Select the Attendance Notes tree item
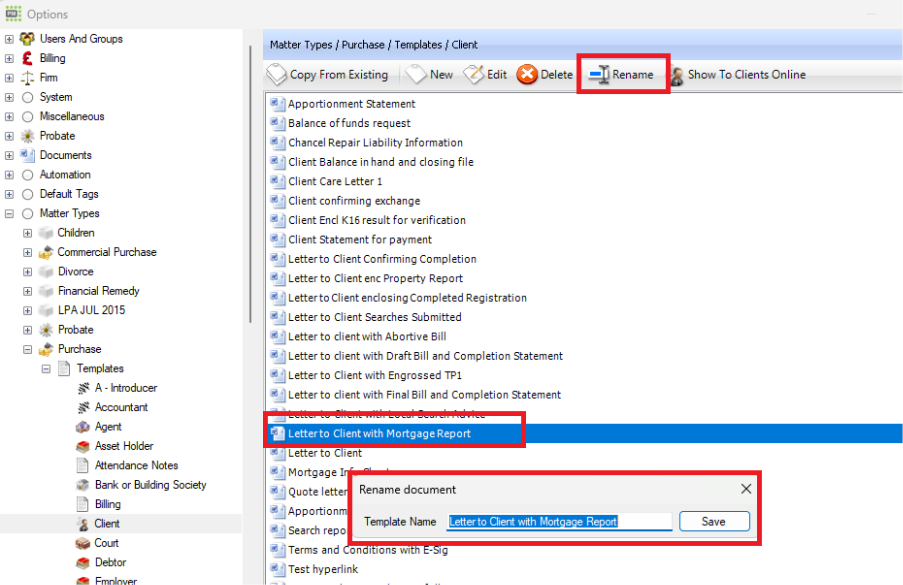Image resolution: width=903 pixels, height=585 pixels. 136,465
